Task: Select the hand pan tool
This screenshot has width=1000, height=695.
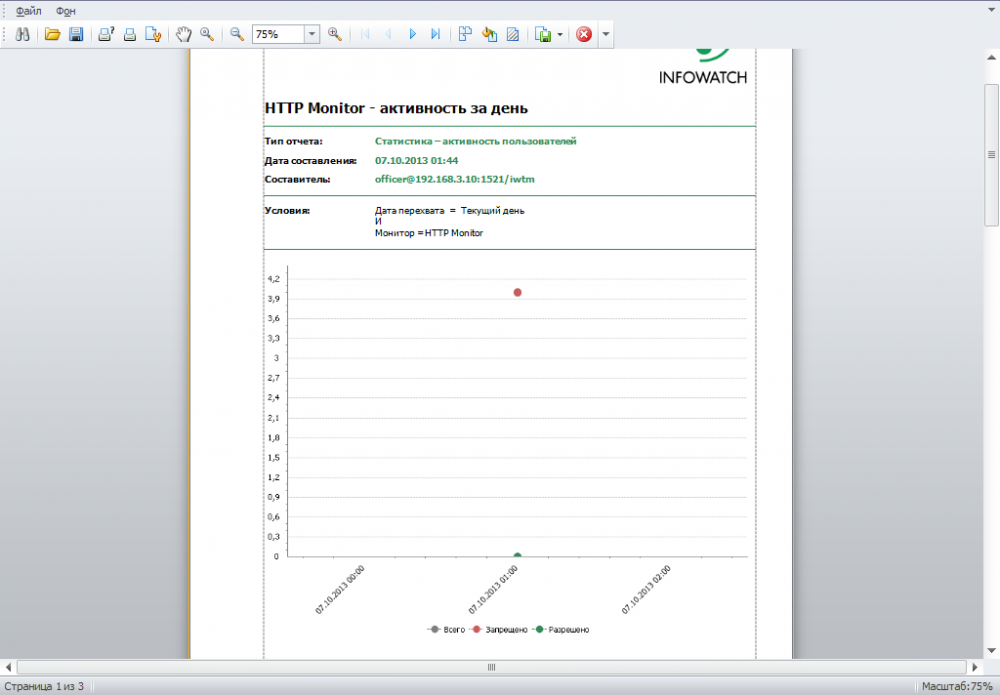Action: 184,34
